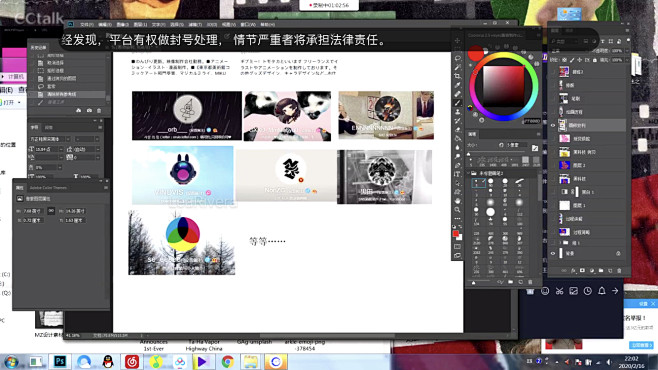Screen dimensions: 658x370
Task: Open the font style dropdown in Character panel
Action: pos(97,139)
